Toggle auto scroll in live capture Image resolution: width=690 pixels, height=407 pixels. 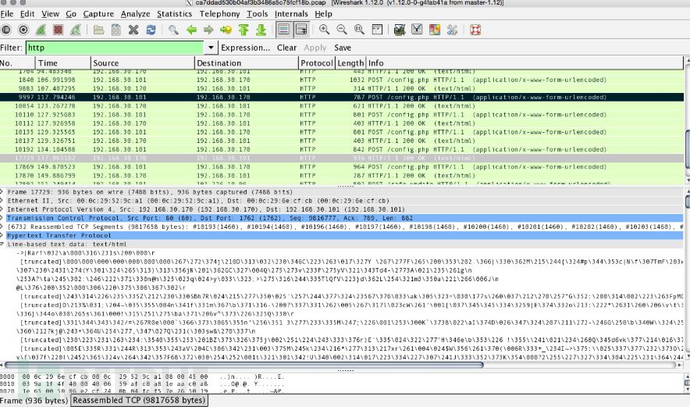click(x=301, y=30)
